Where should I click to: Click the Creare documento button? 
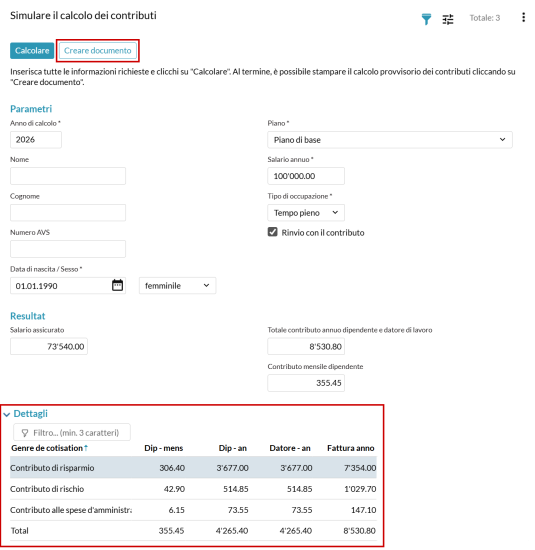98,51
